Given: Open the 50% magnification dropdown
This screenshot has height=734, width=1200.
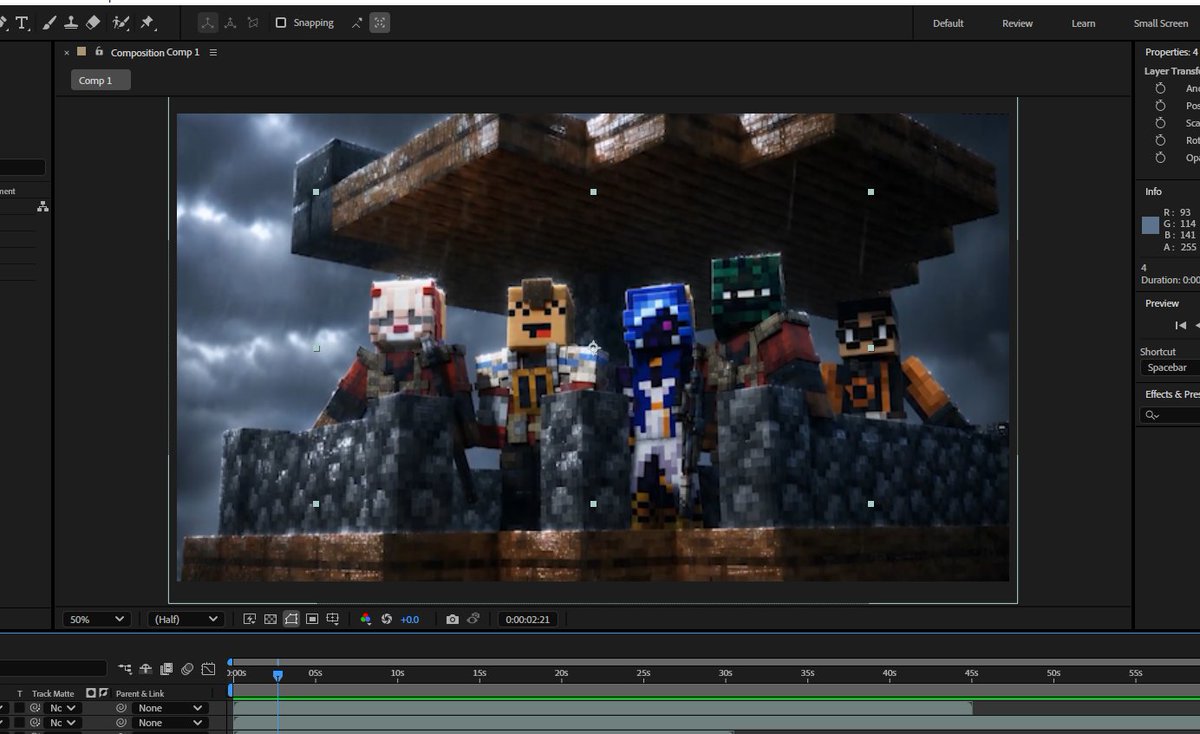Looking at the screenshot, I should pyautogui.click(x=97, y=619).
